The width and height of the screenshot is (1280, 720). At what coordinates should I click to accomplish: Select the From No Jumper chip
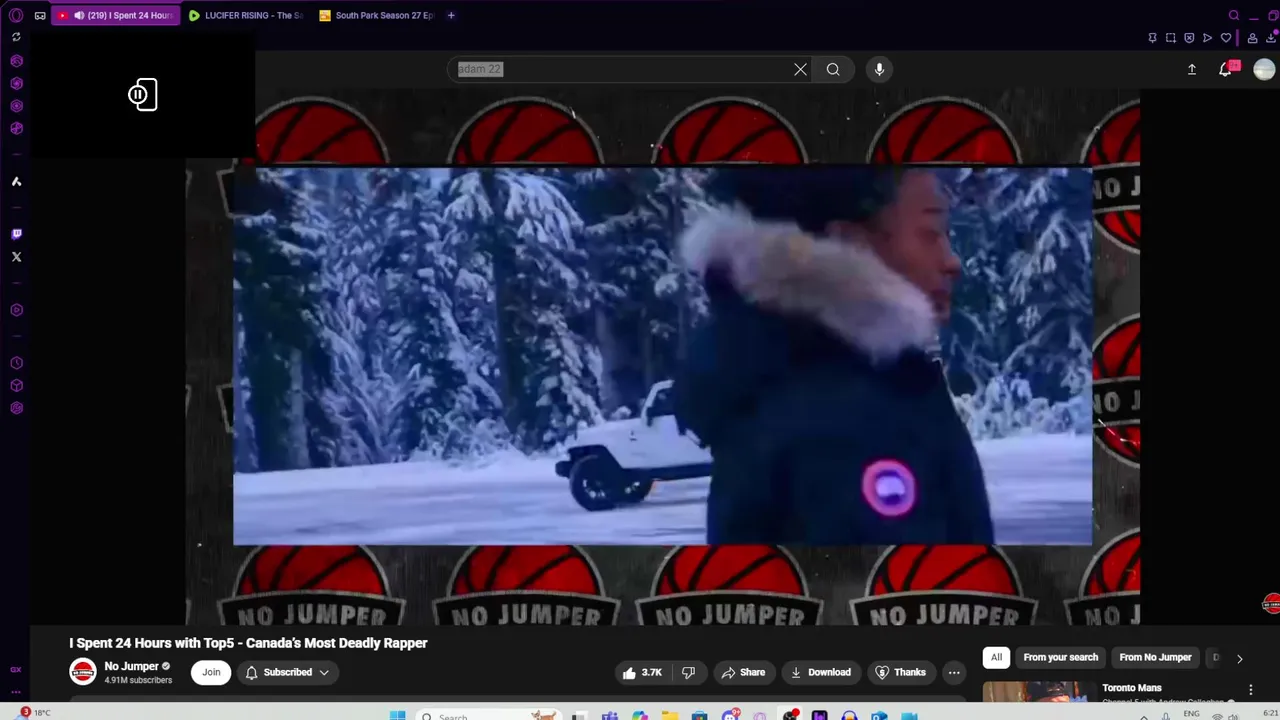(1155, 657)
